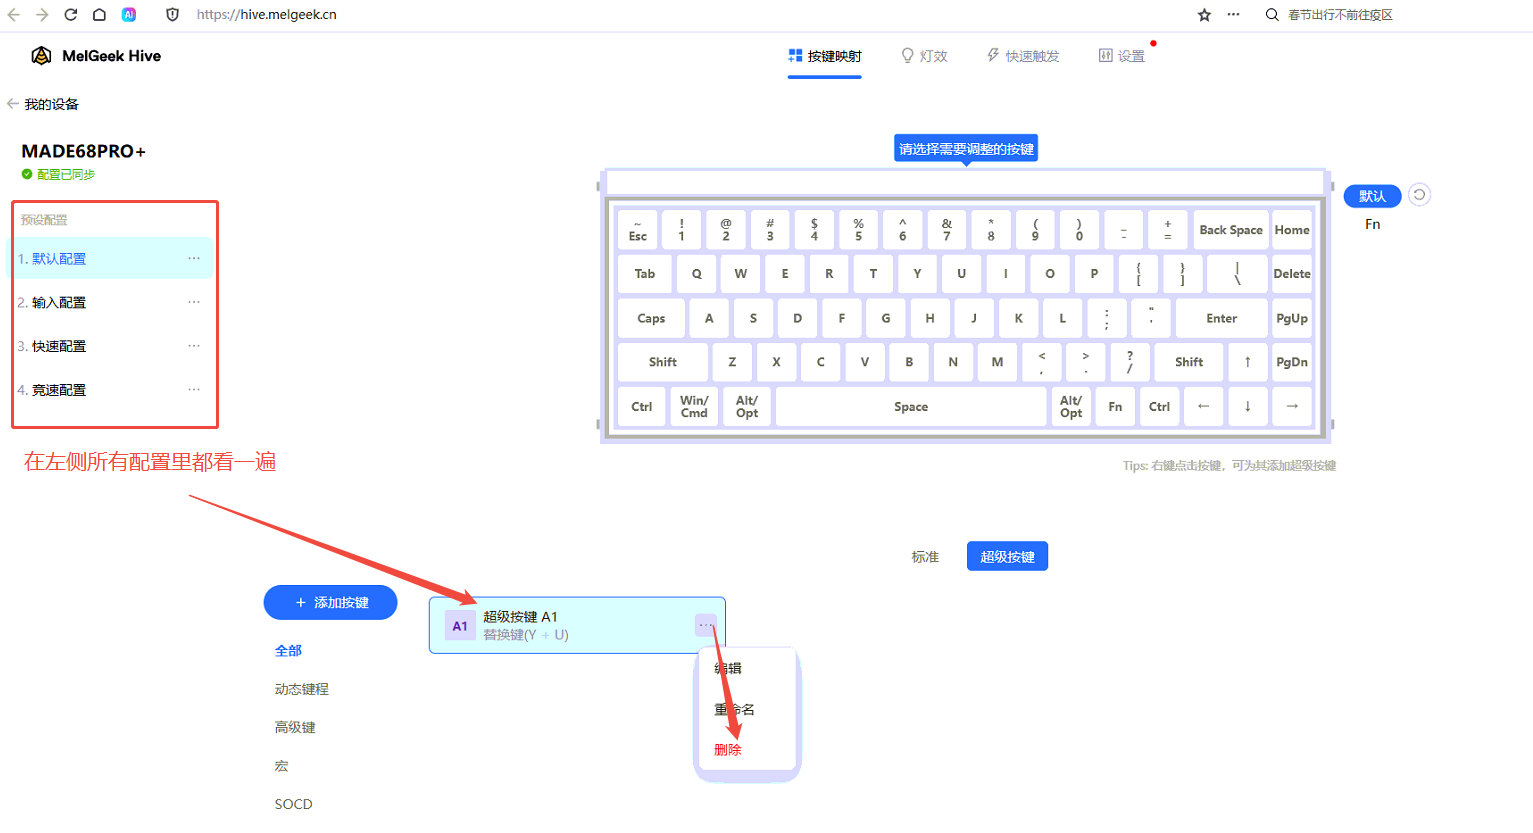Click the browser home icon

pos(99,15)
